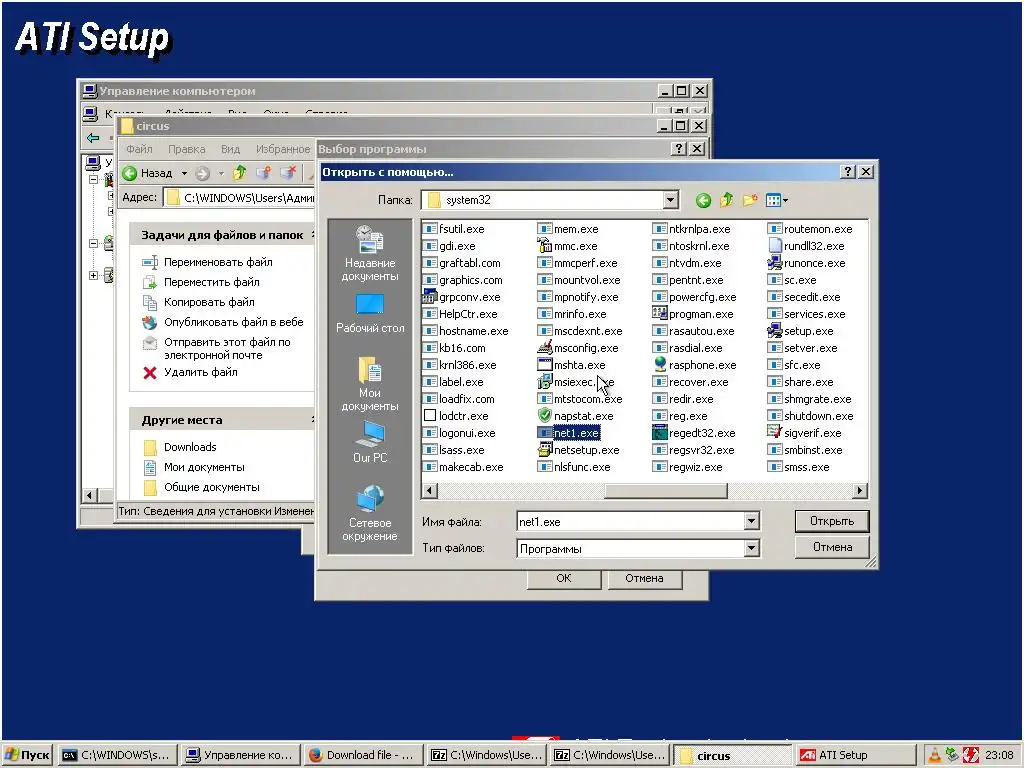
Task: Switch to ATI Setup taskbar button
Action: pos(854,756)
